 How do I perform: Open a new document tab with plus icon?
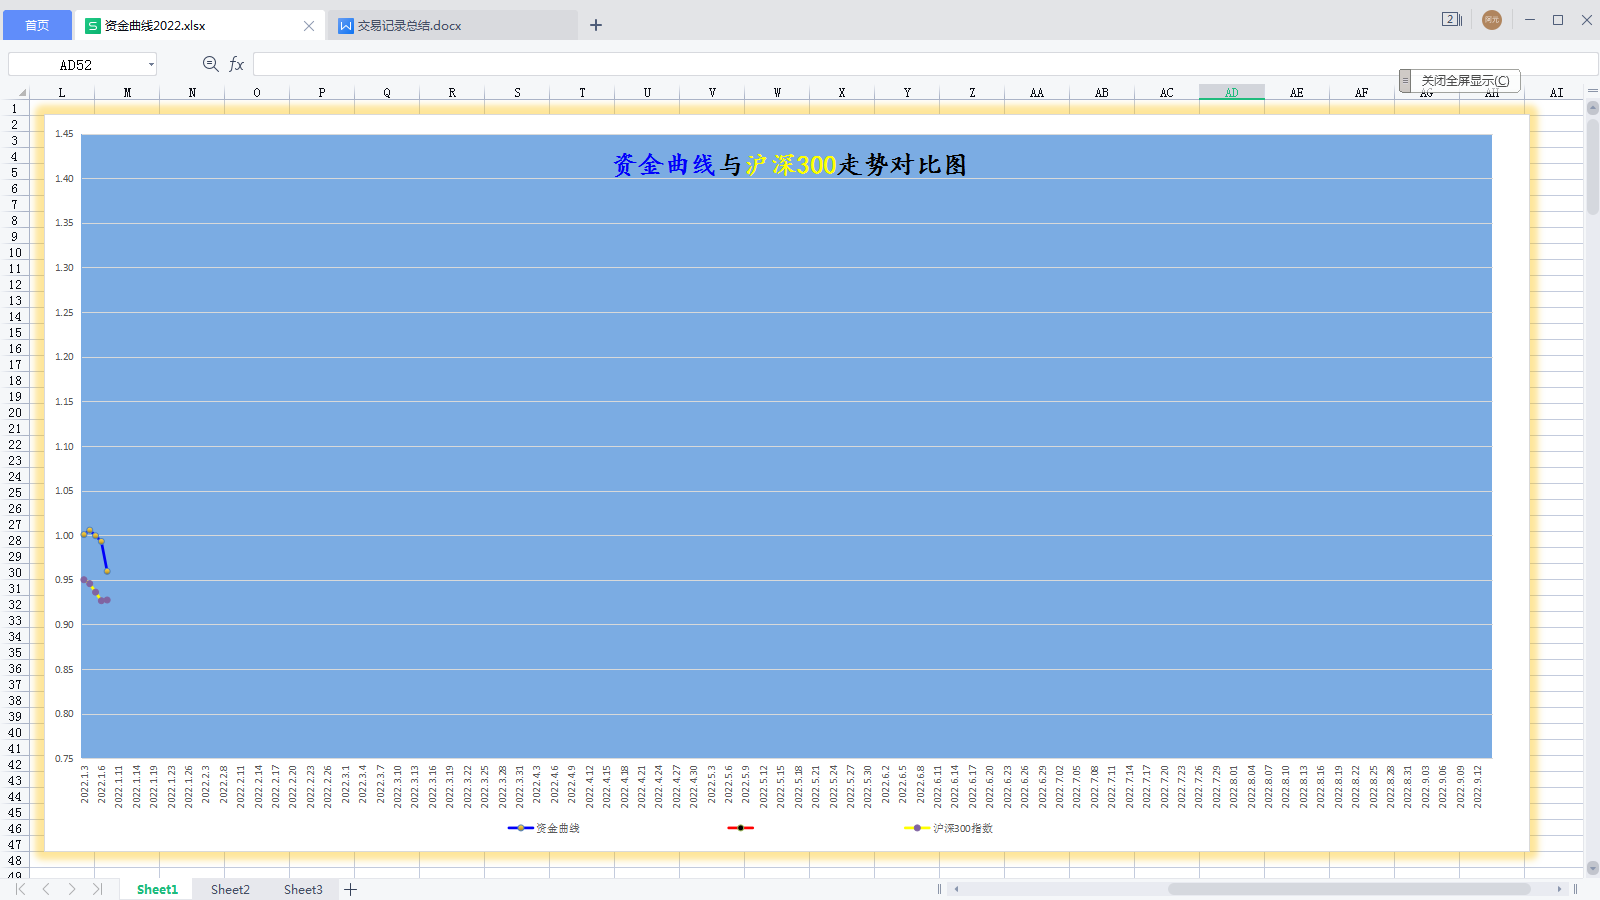(596, 24)
